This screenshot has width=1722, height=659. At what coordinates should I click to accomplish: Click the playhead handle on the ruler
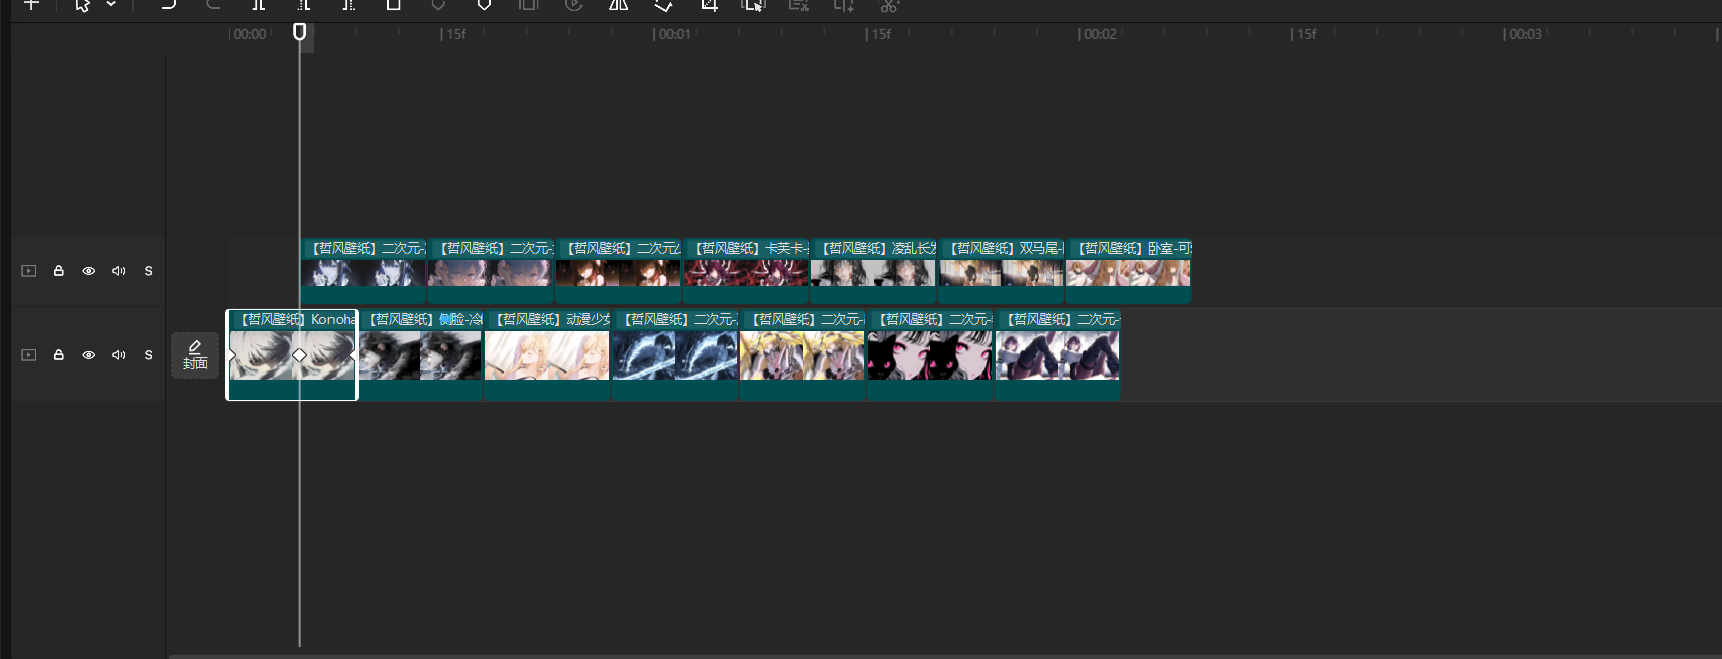coord(299,32)
